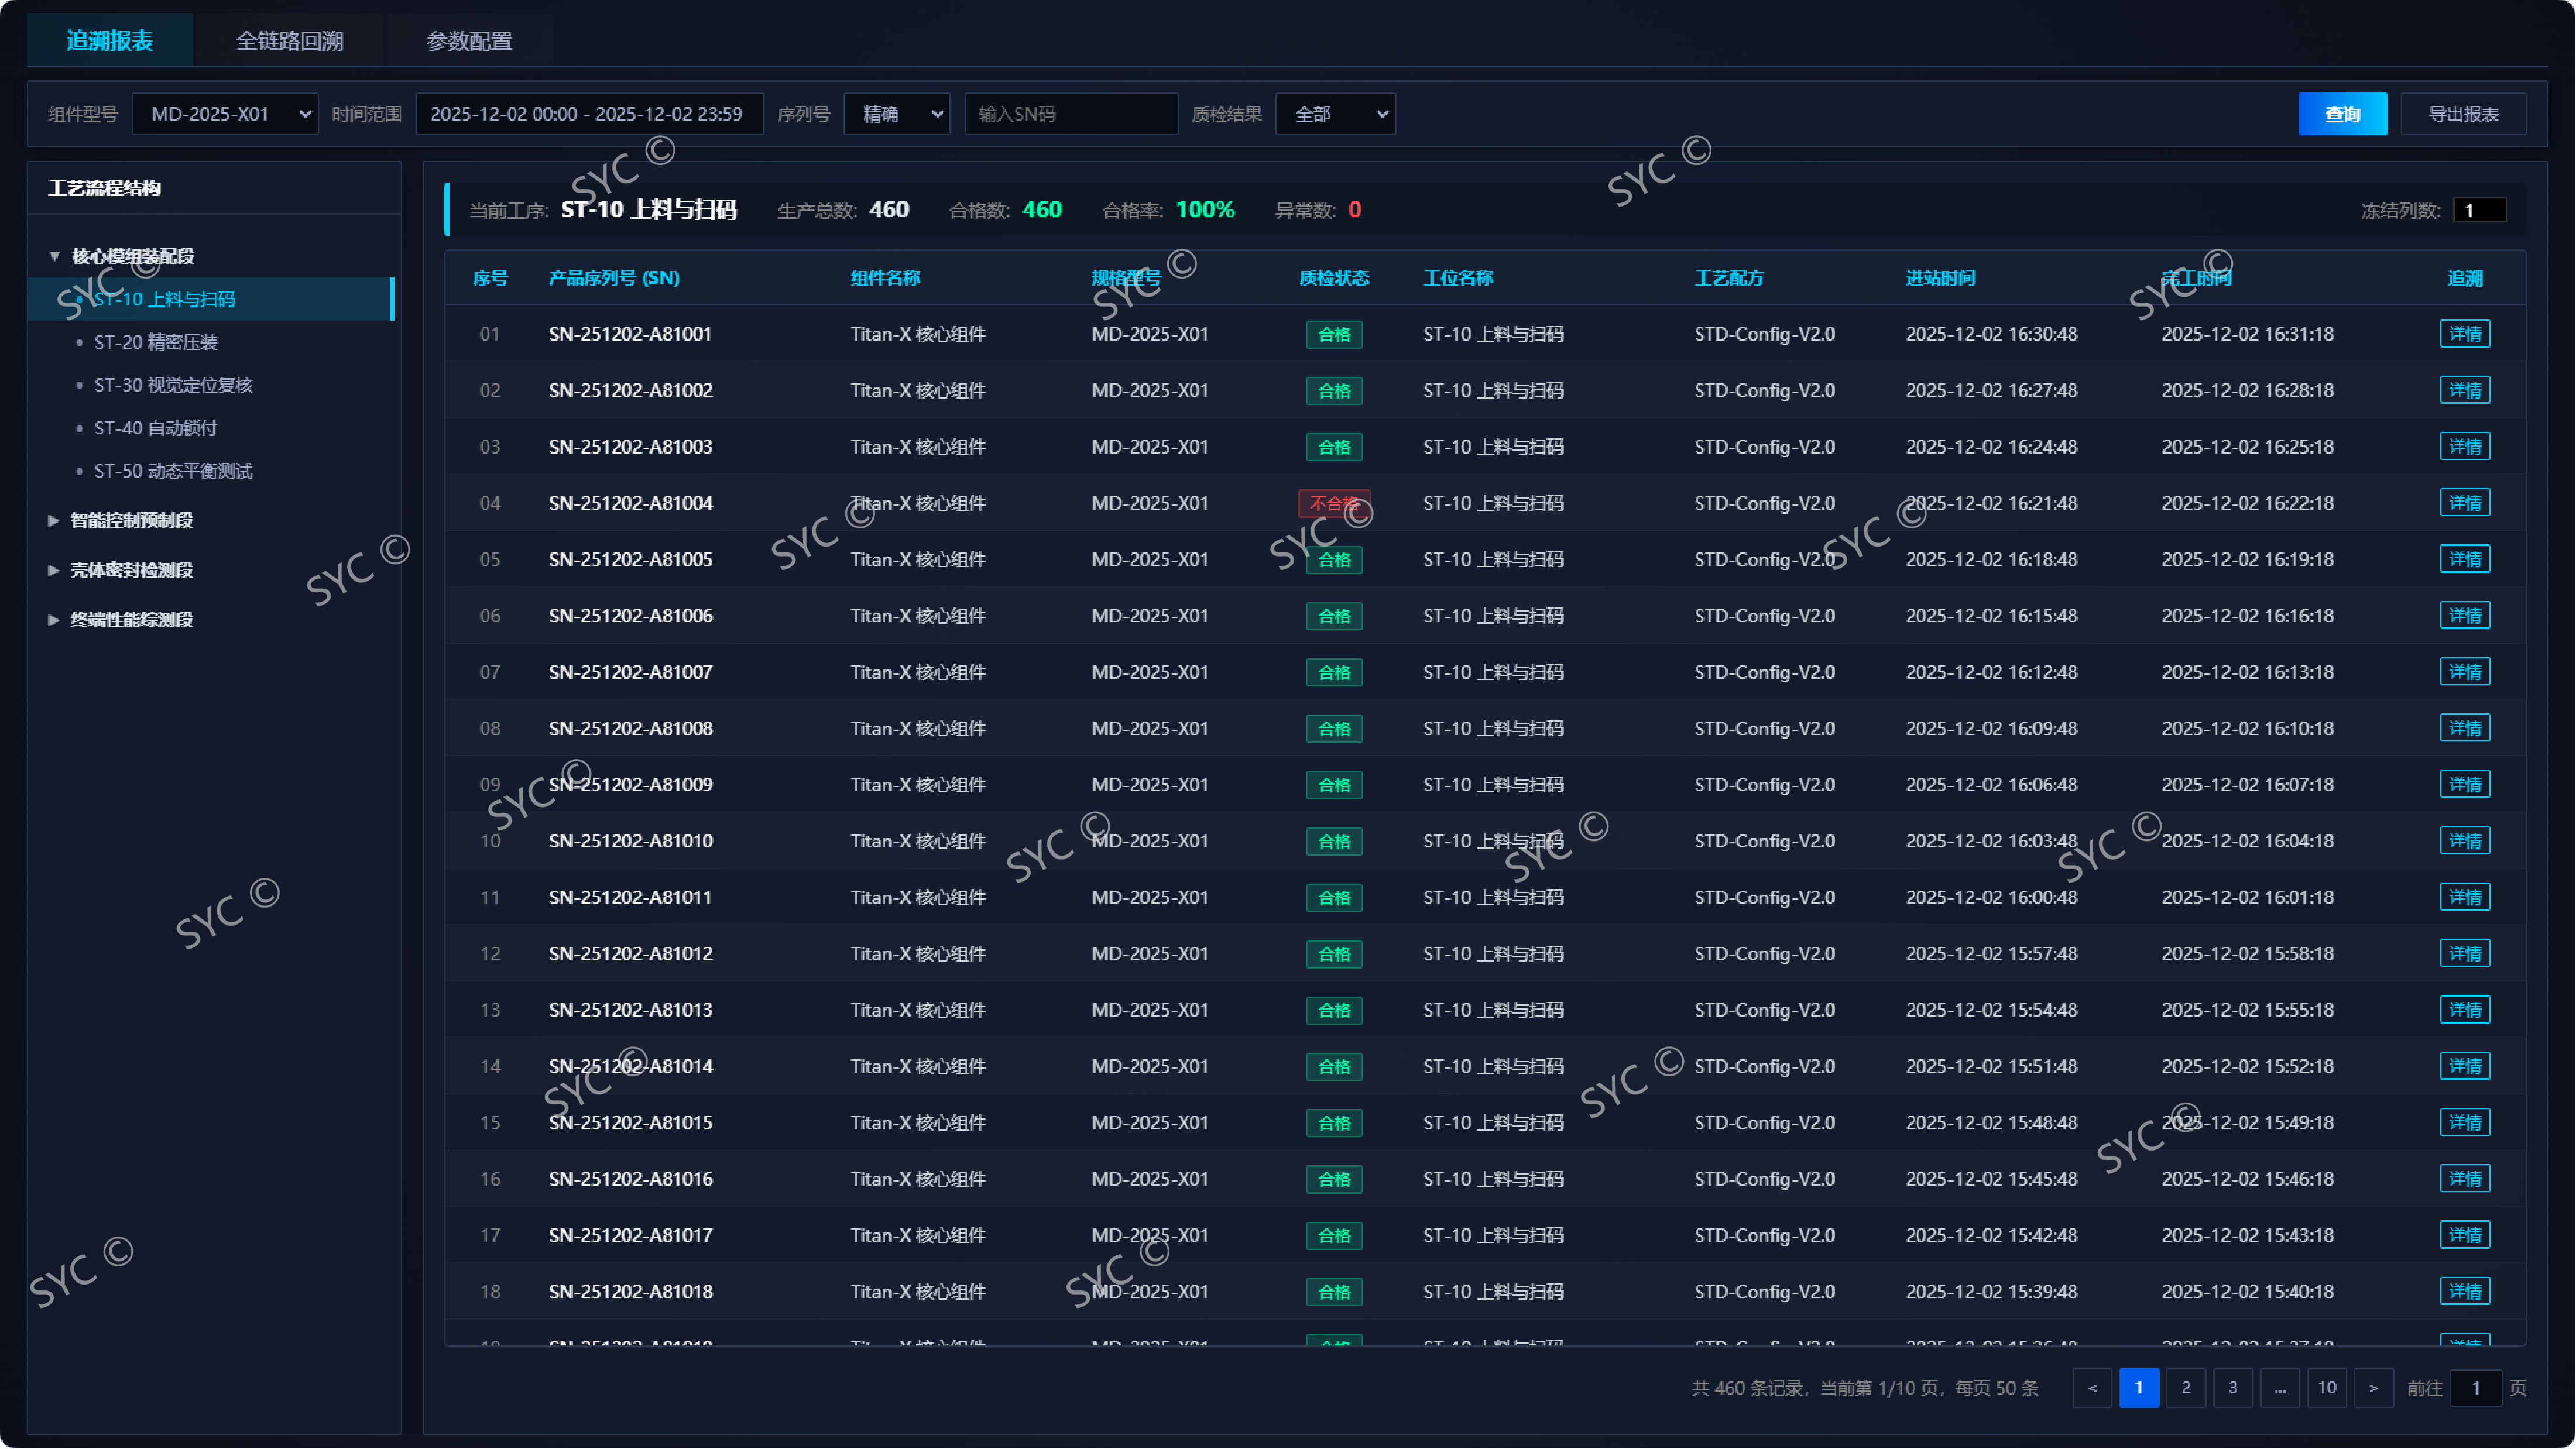The image size is (2576, 1449).
Task: Open 详情 for row 18 SN-251202-A81018
Action: (2464, 1291)
